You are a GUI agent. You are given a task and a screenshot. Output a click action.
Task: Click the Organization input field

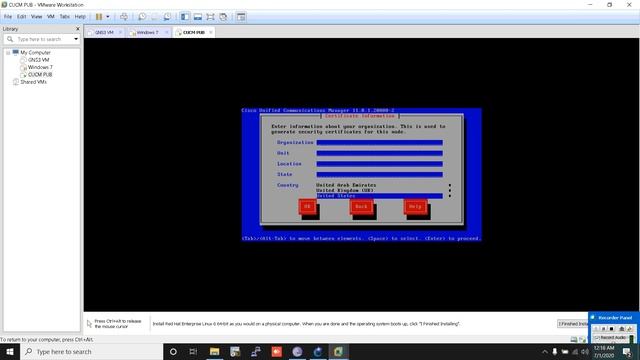pos(379,142)
